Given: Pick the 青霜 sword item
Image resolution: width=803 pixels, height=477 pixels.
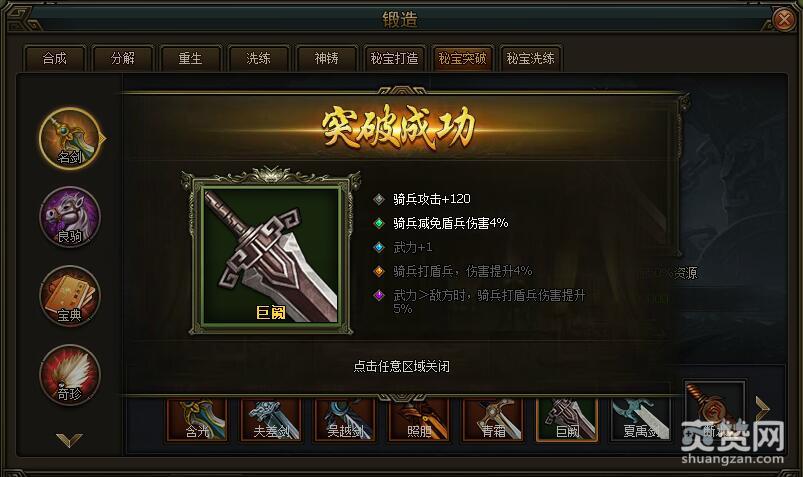Looking at the screenshot, I should [493, 420].
